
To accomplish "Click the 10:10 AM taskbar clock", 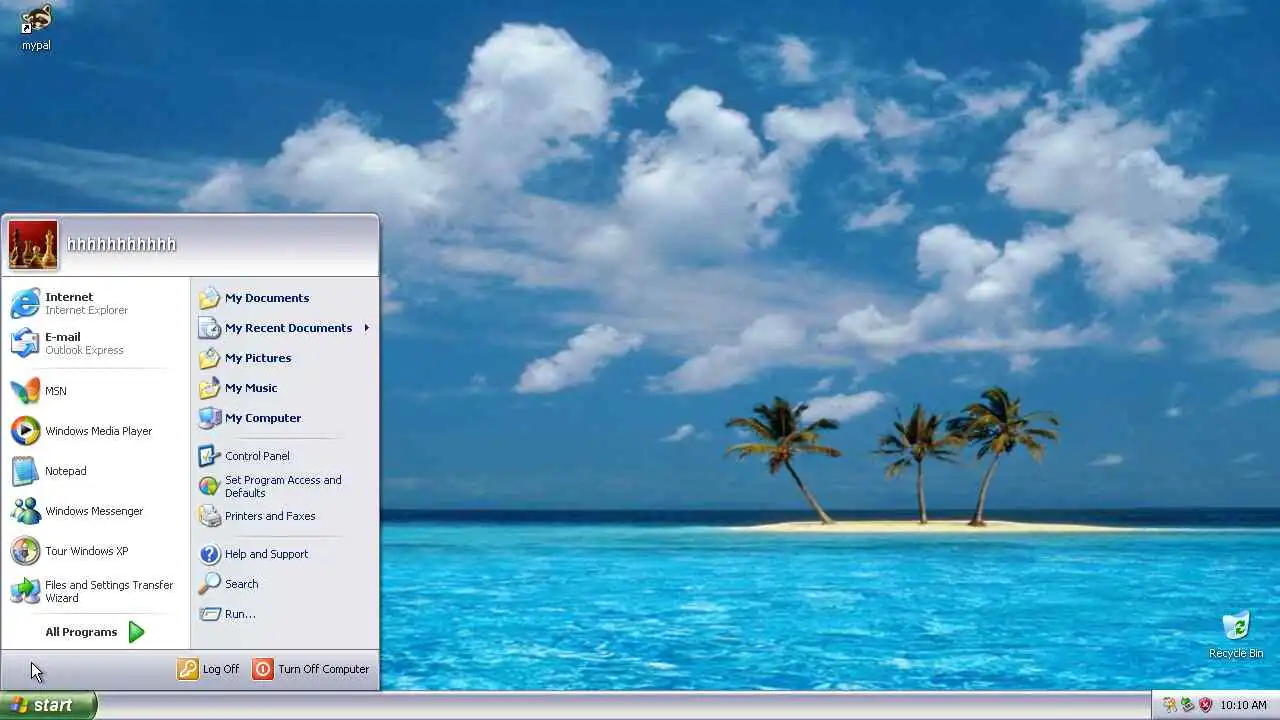I will [x=1244, y=705].
